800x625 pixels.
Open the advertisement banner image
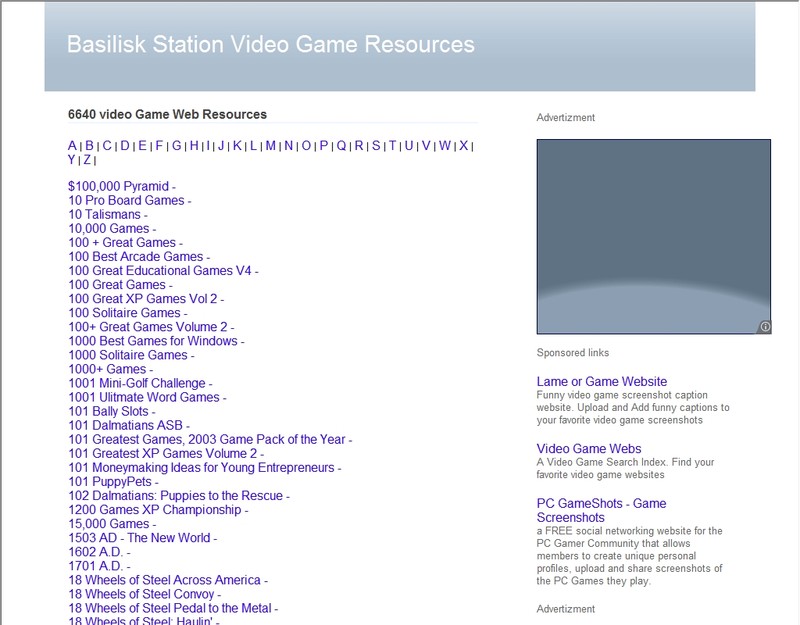[x=653, y=236]
